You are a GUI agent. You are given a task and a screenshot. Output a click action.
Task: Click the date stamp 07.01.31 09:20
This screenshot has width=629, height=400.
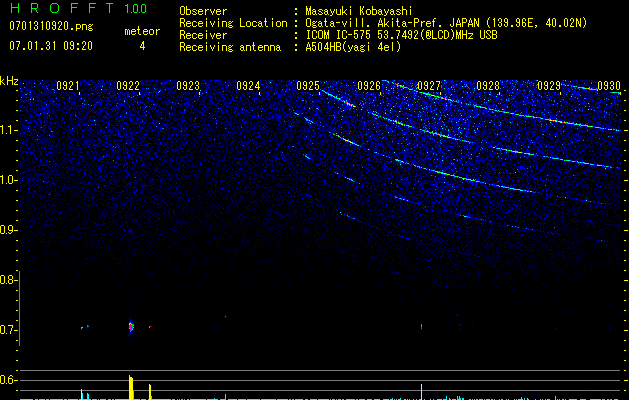51,46
